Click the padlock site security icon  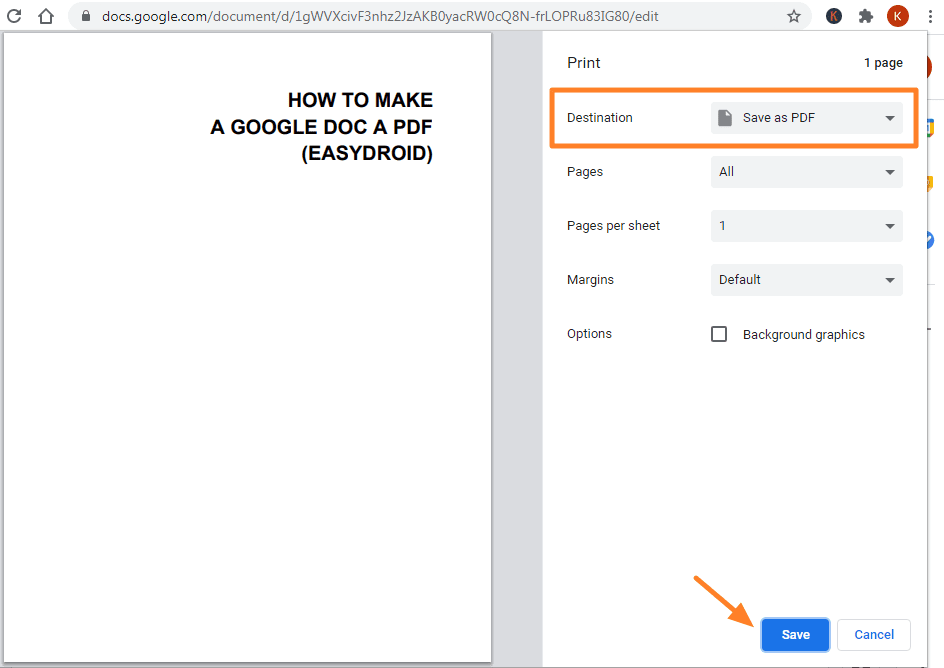(x=85, y=16)
